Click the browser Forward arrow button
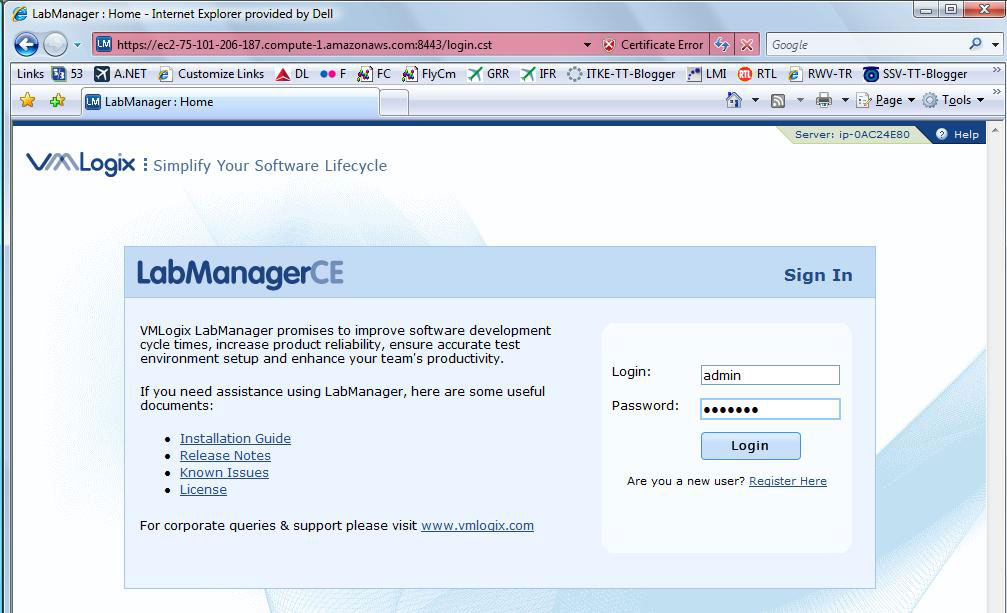 (56, 44)
